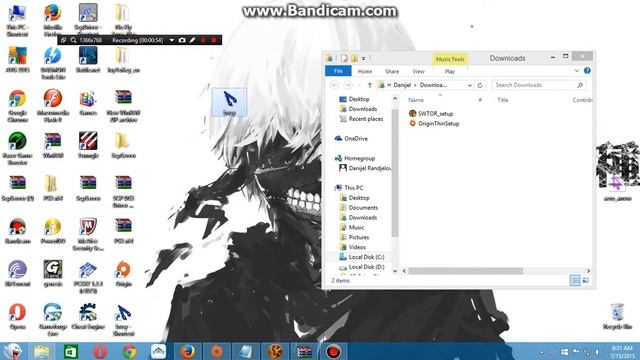Select the SWTOR_setup file
640x360 pixels.
pyautogui.click(x=431, y=113)
